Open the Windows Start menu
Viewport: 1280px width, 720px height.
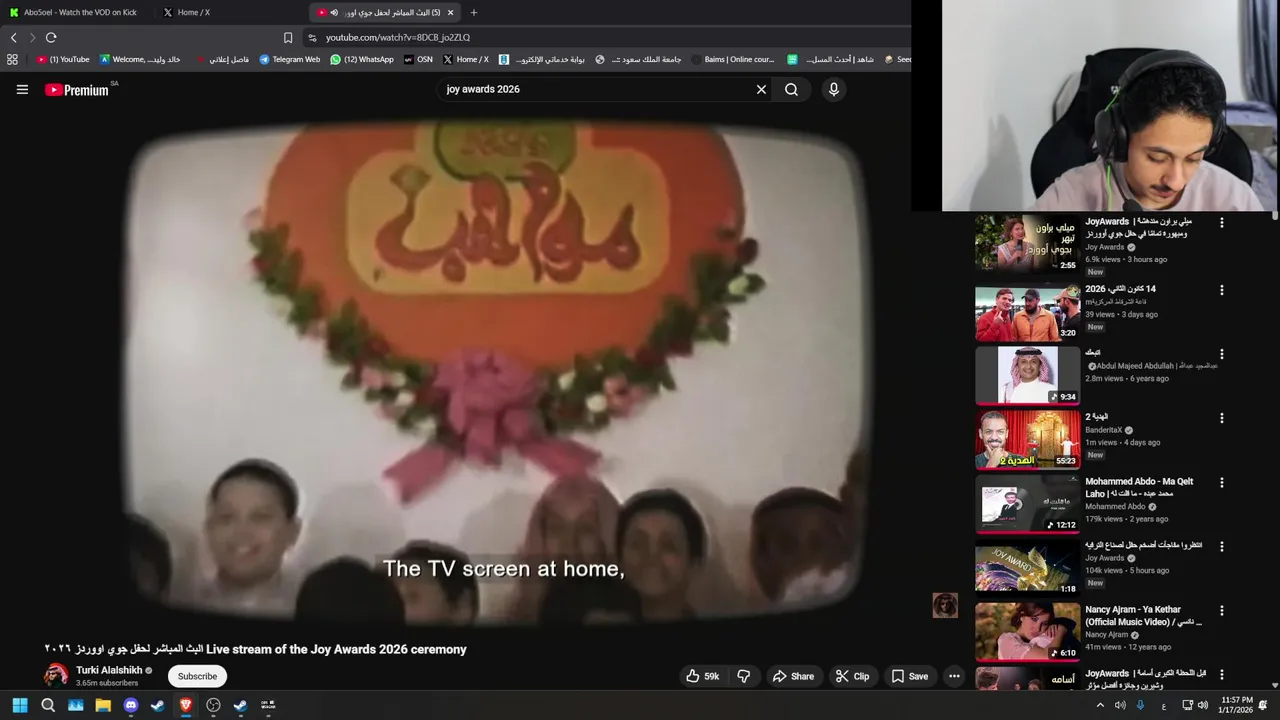(20, 705)
